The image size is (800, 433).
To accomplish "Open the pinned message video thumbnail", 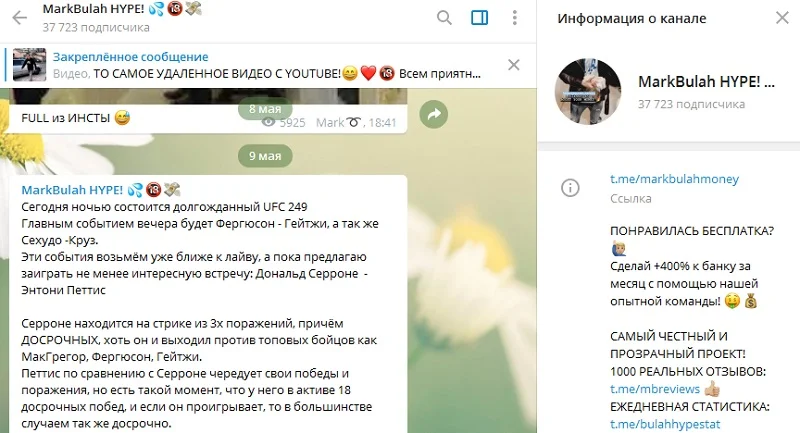I will click(29, 65).
